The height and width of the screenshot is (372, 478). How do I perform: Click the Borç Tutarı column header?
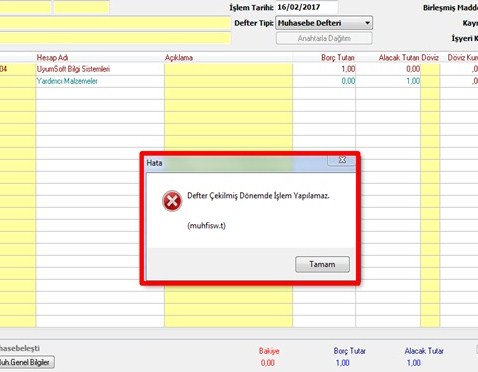pos(338,58)
